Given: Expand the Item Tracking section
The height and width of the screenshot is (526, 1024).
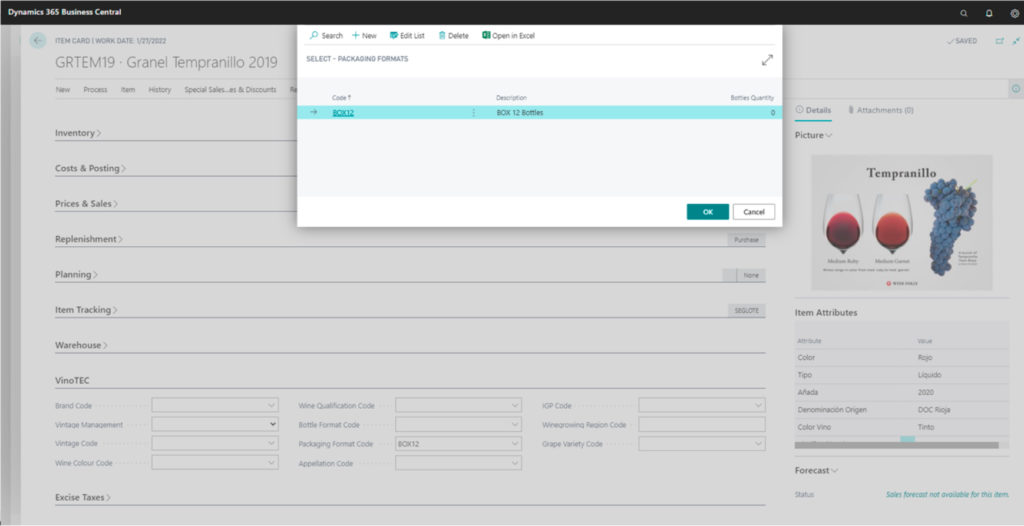Looking at the screenshot, I should (86, 310).
